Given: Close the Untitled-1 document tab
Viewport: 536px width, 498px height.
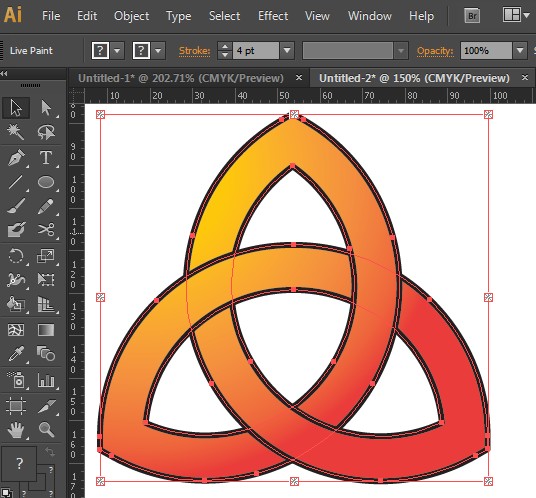Looking at the screenshot, I should (x=299, y=78).
